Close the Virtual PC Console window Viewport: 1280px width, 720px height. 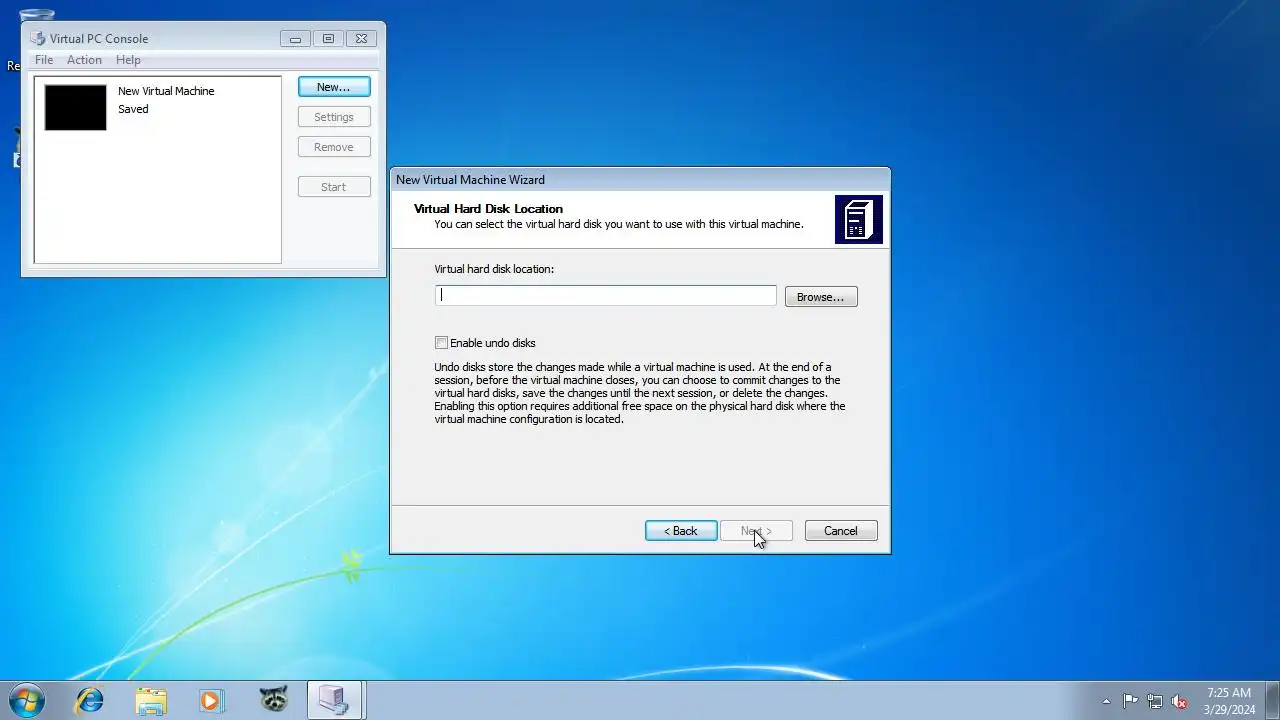pos(361,39)
